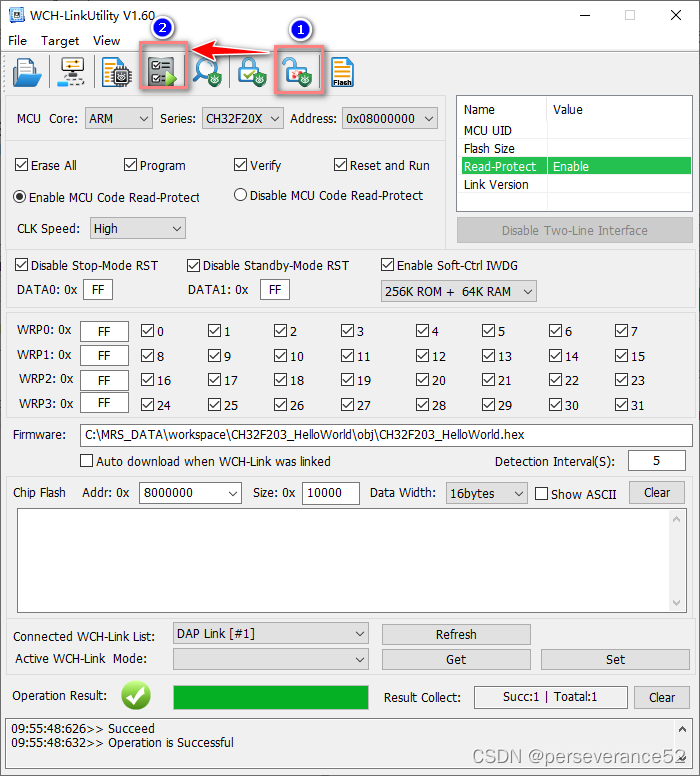Toggle the Program checkbox
Viewport: 700px width, 776px height.
(x=130, y=165)
